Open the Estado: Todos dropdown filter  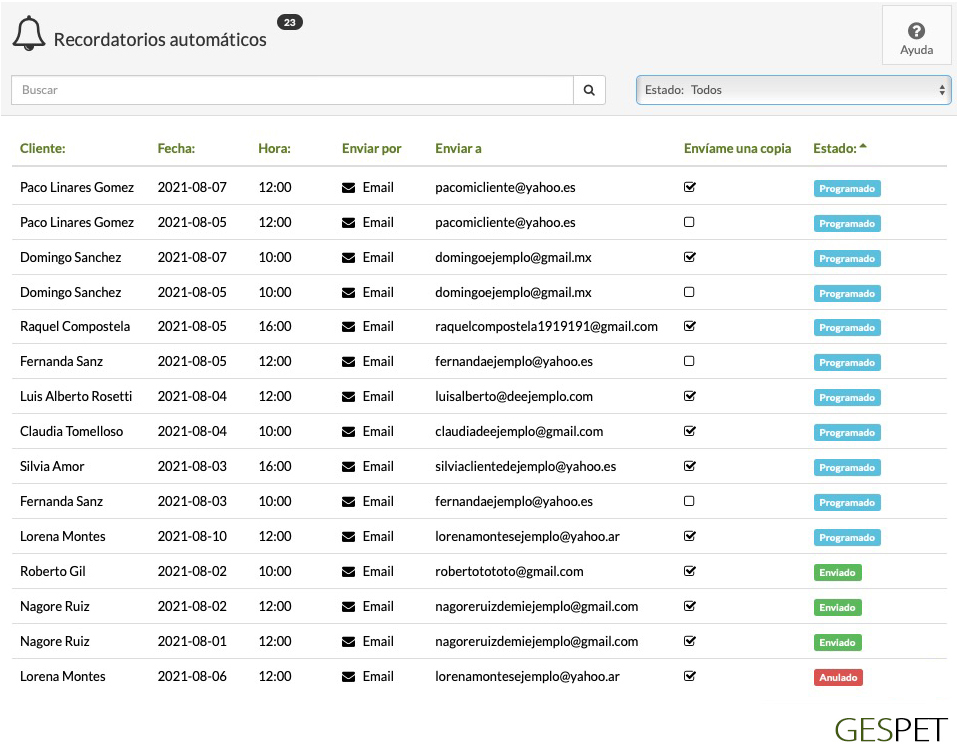point(792,90)
